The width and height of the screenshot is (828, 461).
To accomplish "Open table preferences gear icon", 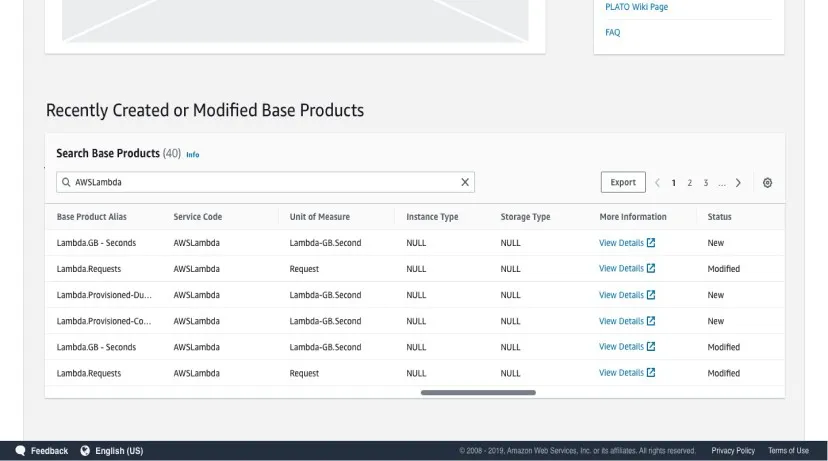I will click(x=767, y=183).
